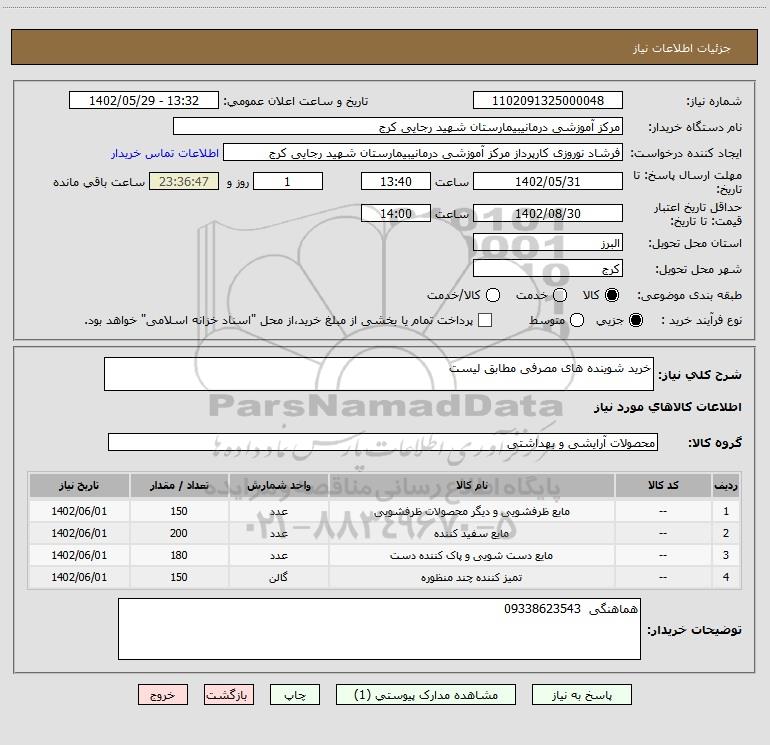Click the اطلاعات کالاهای مورد نیاز section heading
Image resolution: width=770 pixels, height=745 pixels.
[667, 407]
